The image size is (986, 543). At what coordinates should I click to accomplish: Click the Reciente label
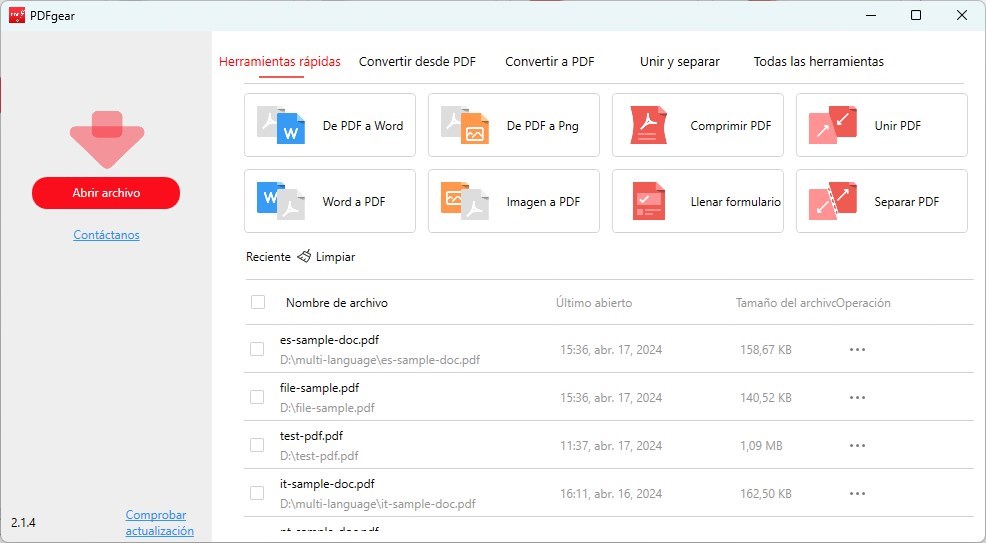click(269, 256)
